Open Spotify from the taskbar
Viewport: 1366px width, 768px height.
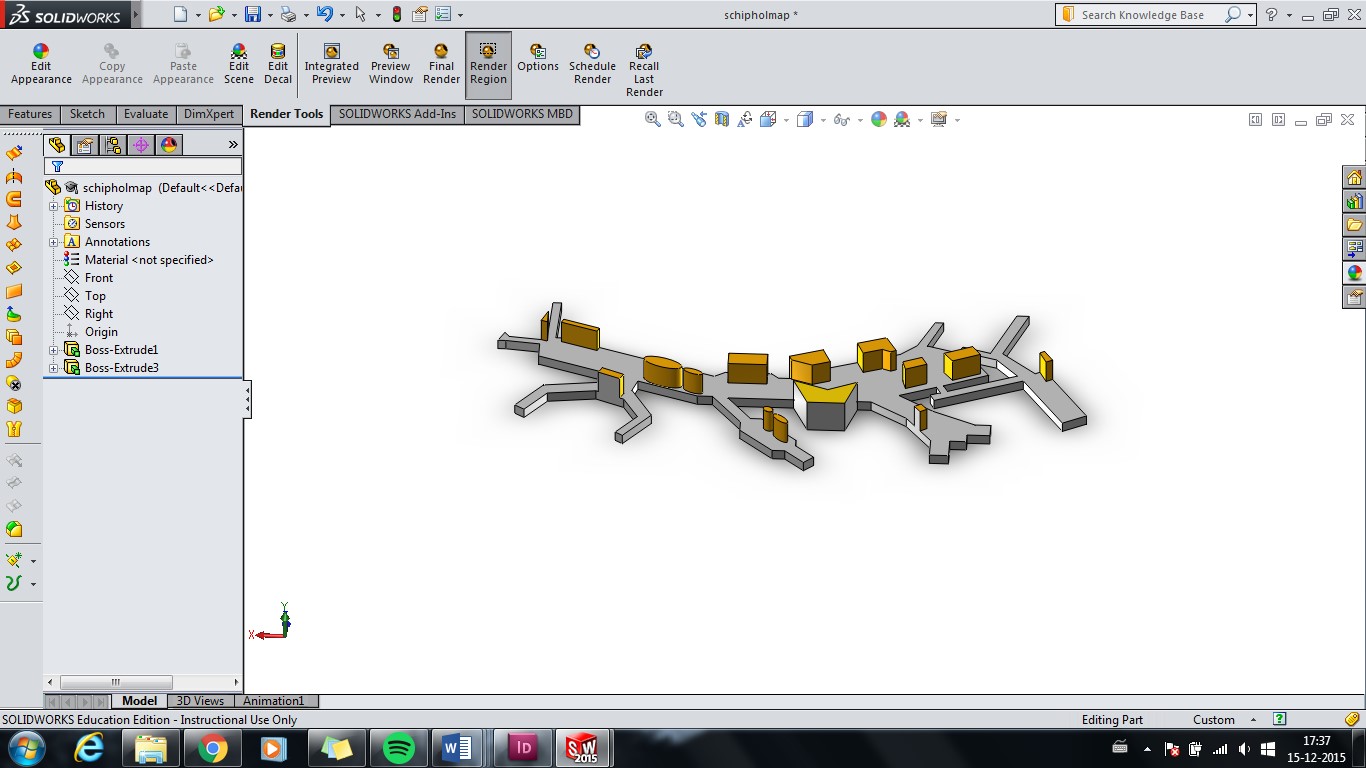(x=399, y=748)
